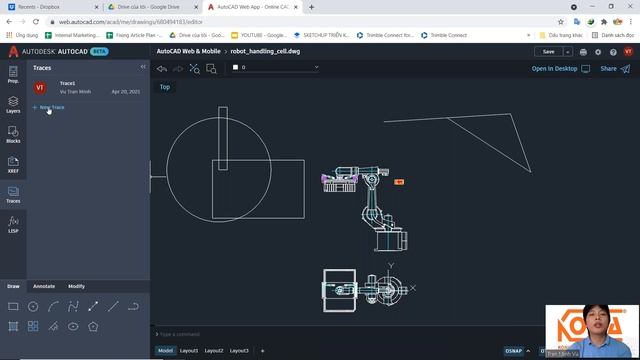Open the LISP panel
Image resolution: width=640 pixels, height=360 pixels.
click(x=13, y=224)
